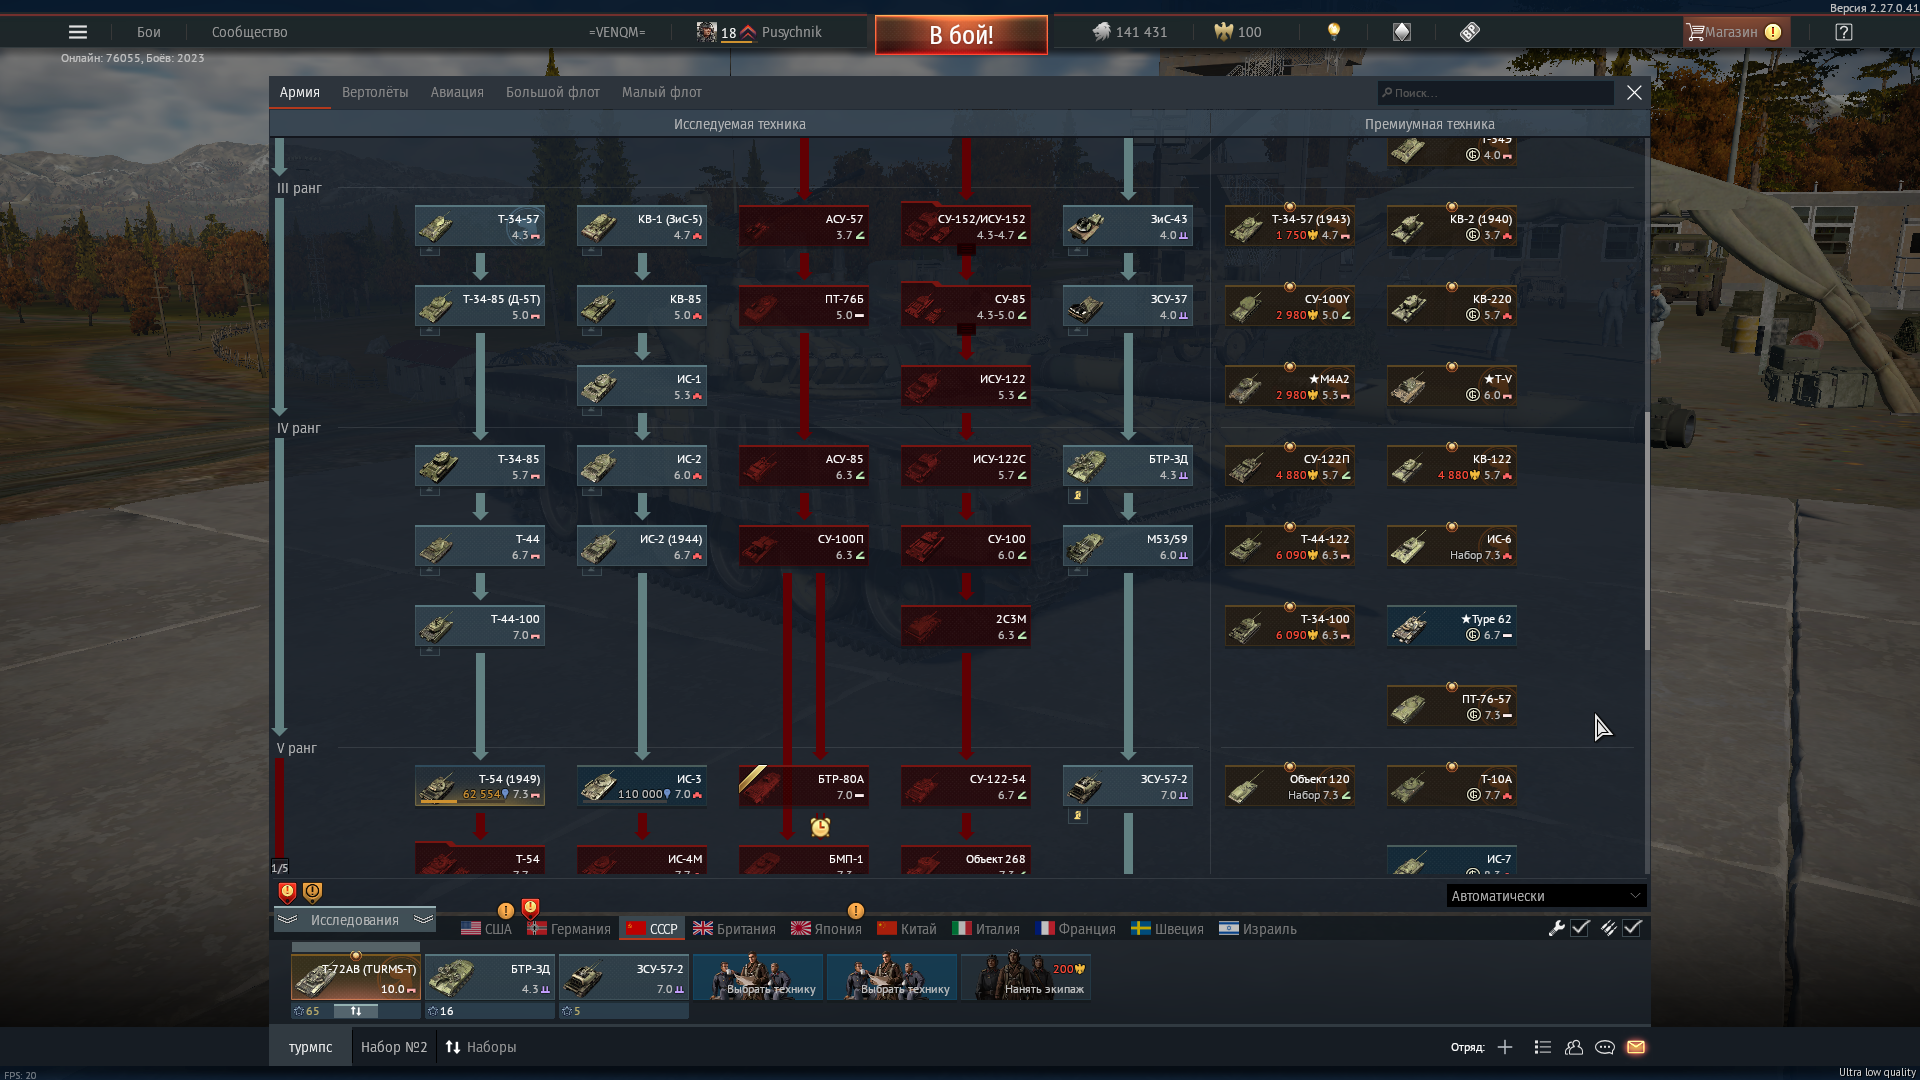Select the Швеция nation tab
Image resolution: width=1920 pixels, height=1080 pixels.
[x=1167, y=929]
